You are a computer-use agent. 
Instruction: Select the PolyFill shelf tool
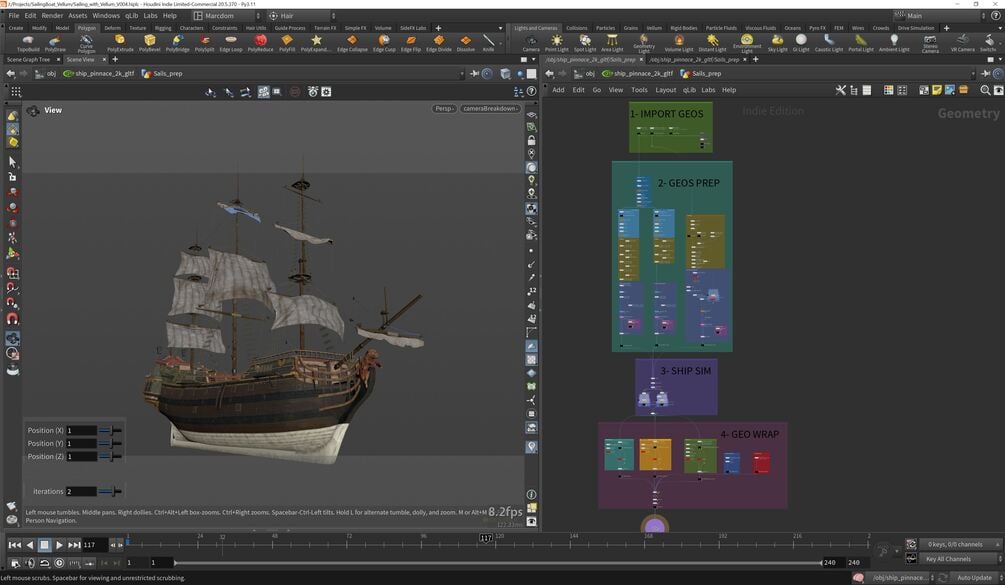(x=287, y=43)
